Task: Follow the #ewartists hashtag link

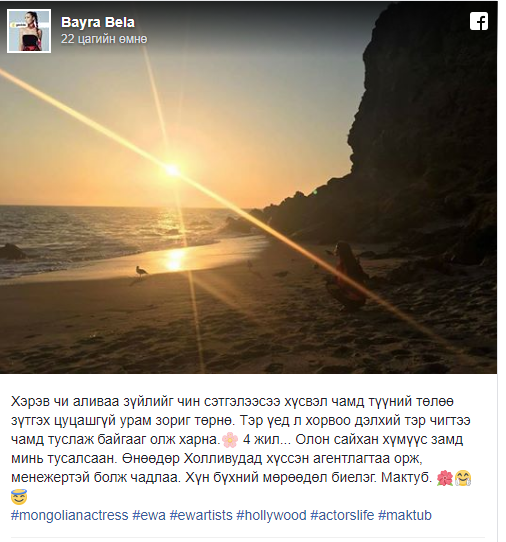Action: pos(201,515)
